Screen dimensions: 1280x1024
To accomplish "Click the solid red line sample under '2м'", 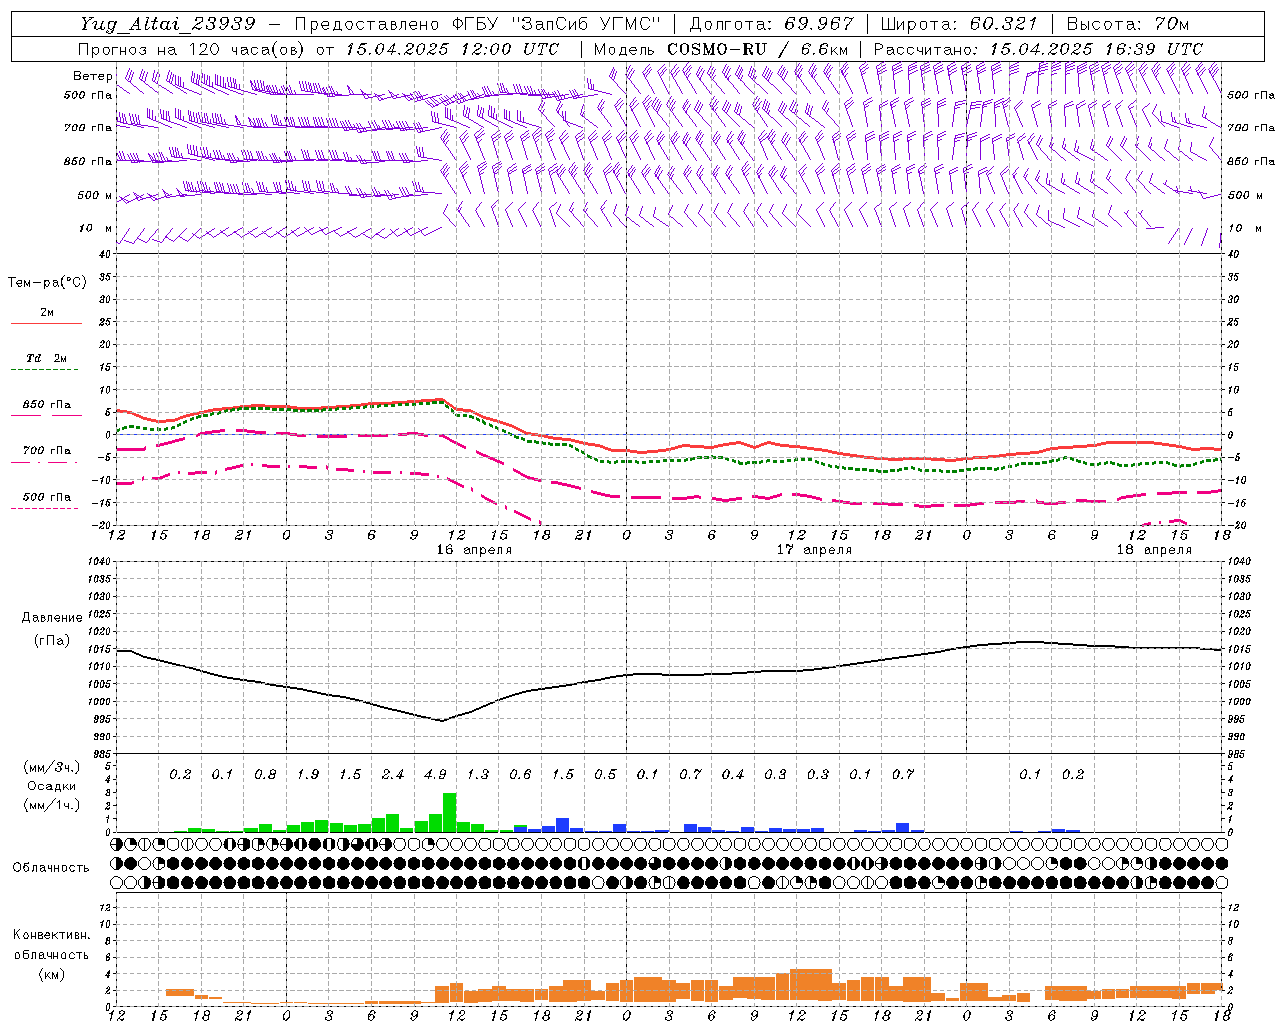I will point(46,323).
